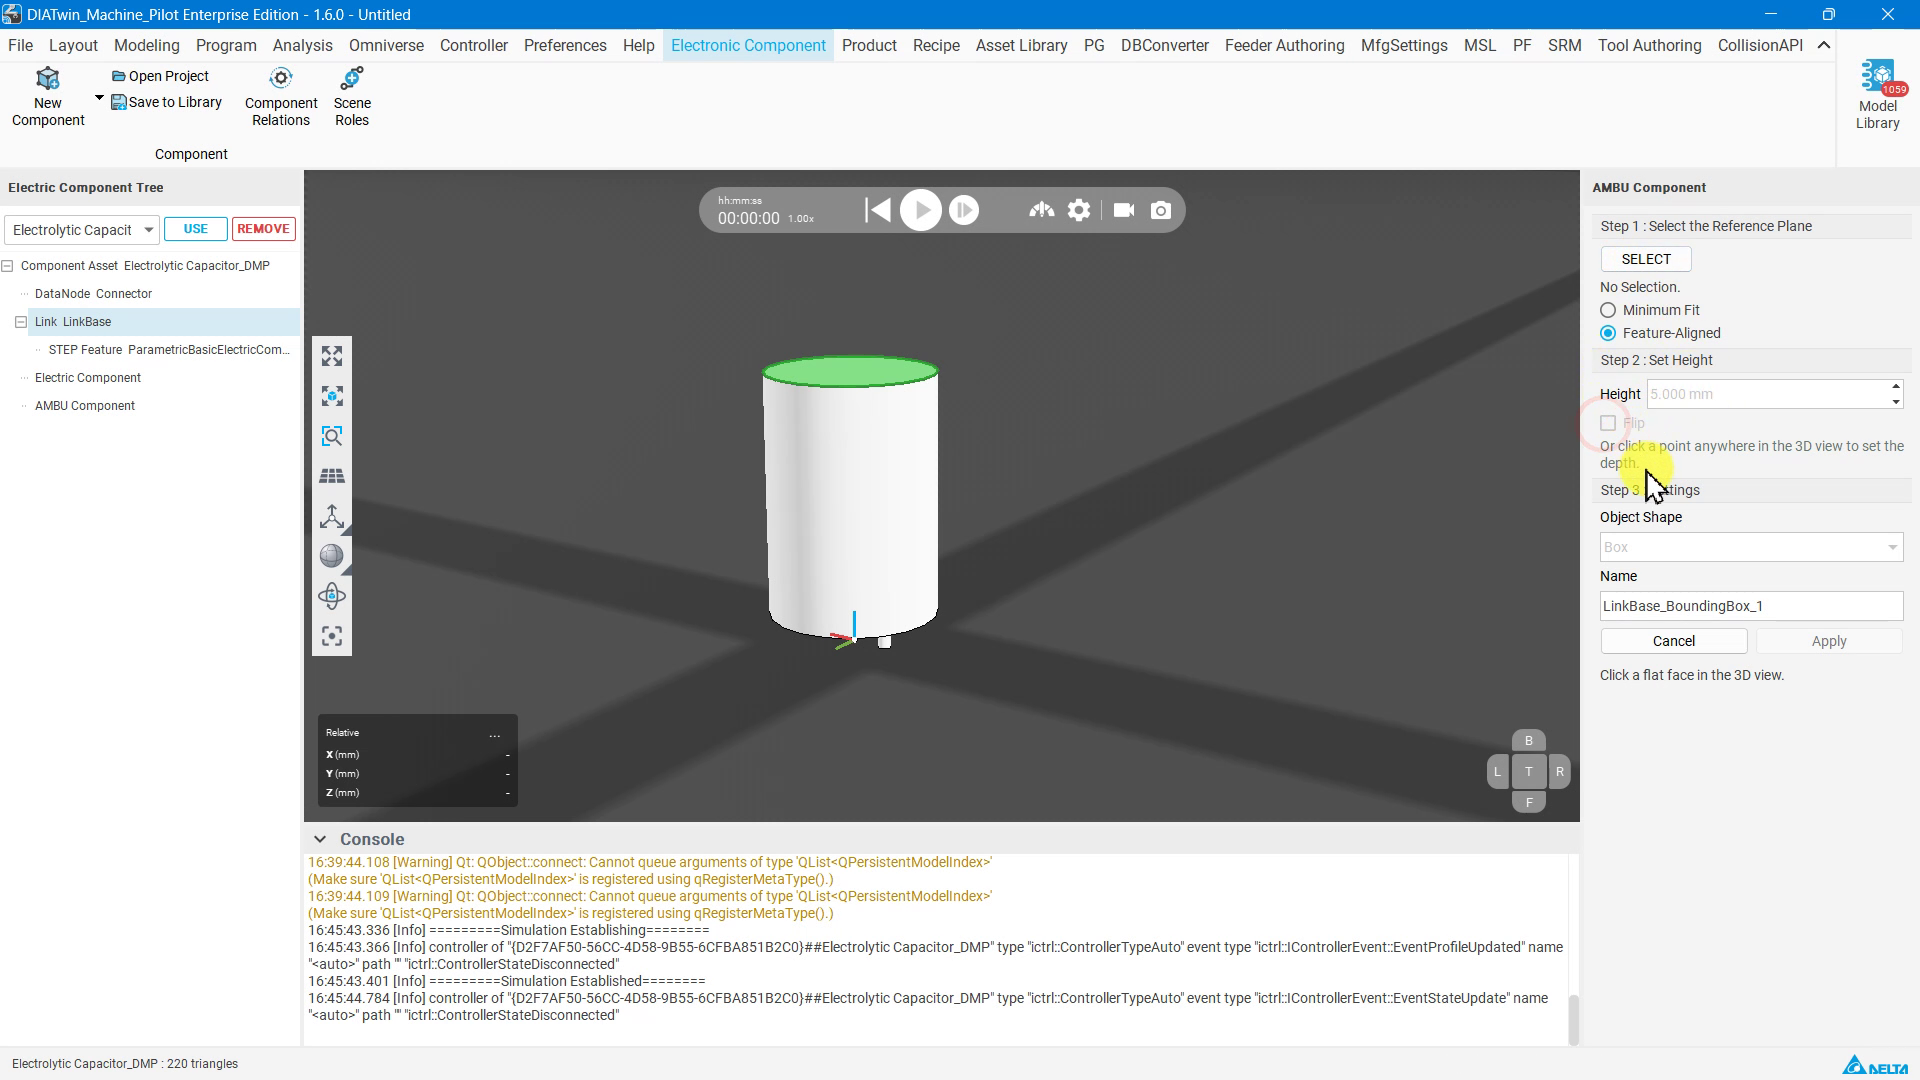Click the SELECT reference plane button
Screen dimensions: 1920x1080
pyautogui.click(x=1646, y=259)
